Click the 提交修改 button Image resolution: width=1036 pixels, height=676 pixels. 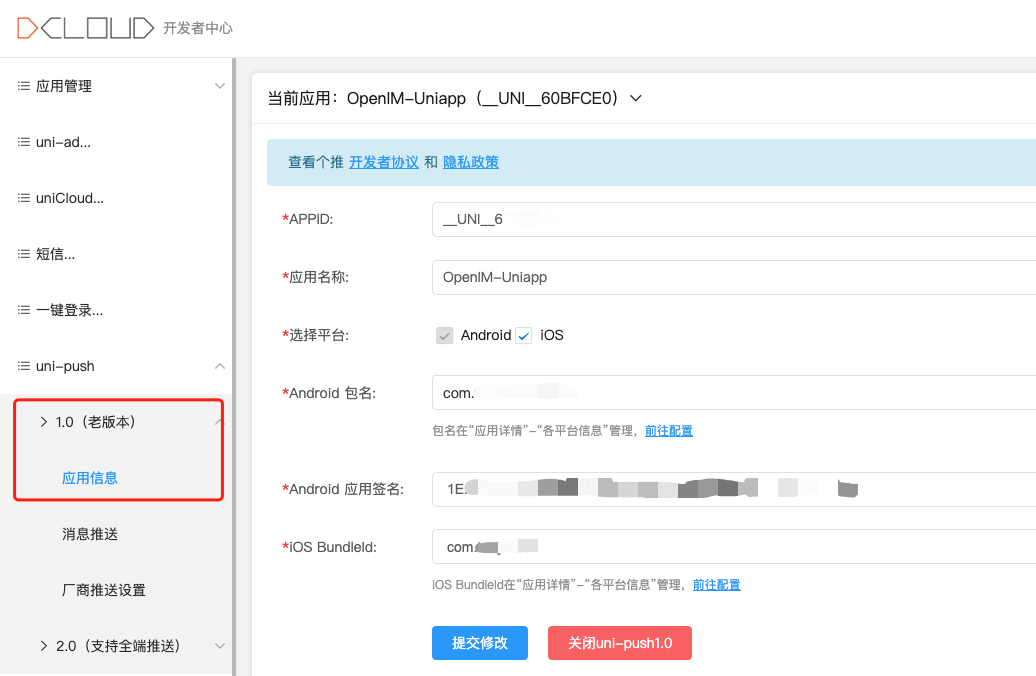pos(480,643)
